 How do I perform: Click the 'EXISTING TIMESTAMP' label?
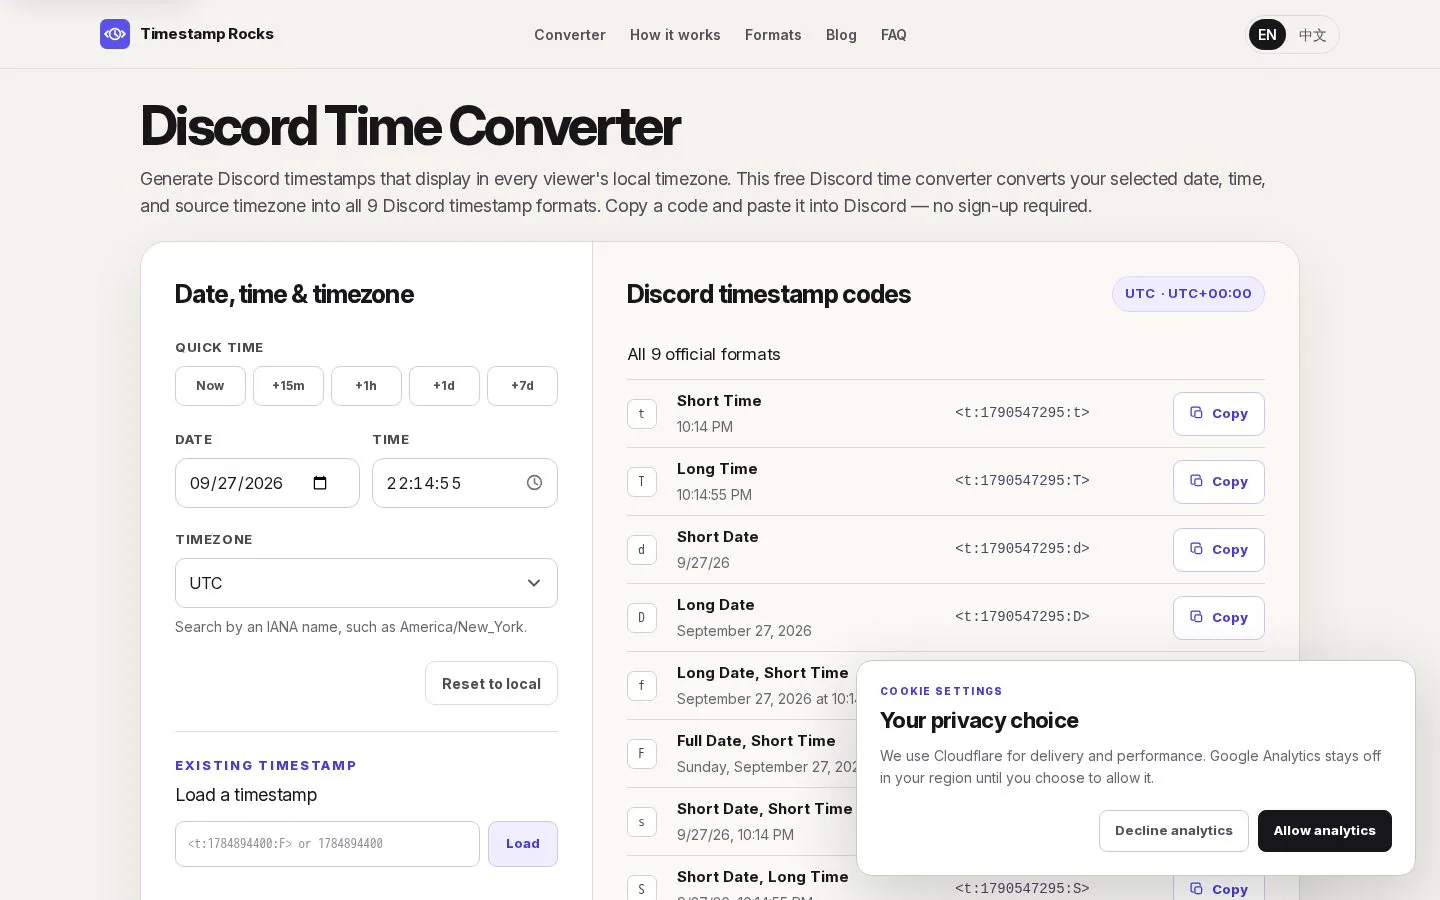266,766
